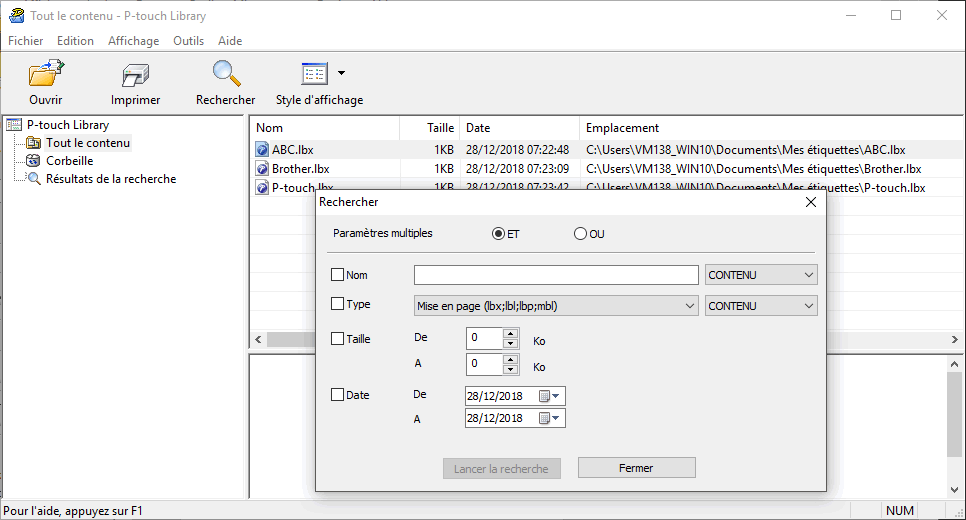Select the Tout le contenu tree item
Screen dimensions: 966x520
tap(88, 143)
